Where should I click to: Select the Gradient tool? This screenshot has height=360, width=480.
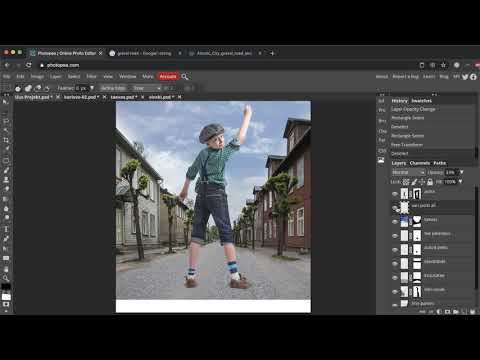click(x=6, y=199)
